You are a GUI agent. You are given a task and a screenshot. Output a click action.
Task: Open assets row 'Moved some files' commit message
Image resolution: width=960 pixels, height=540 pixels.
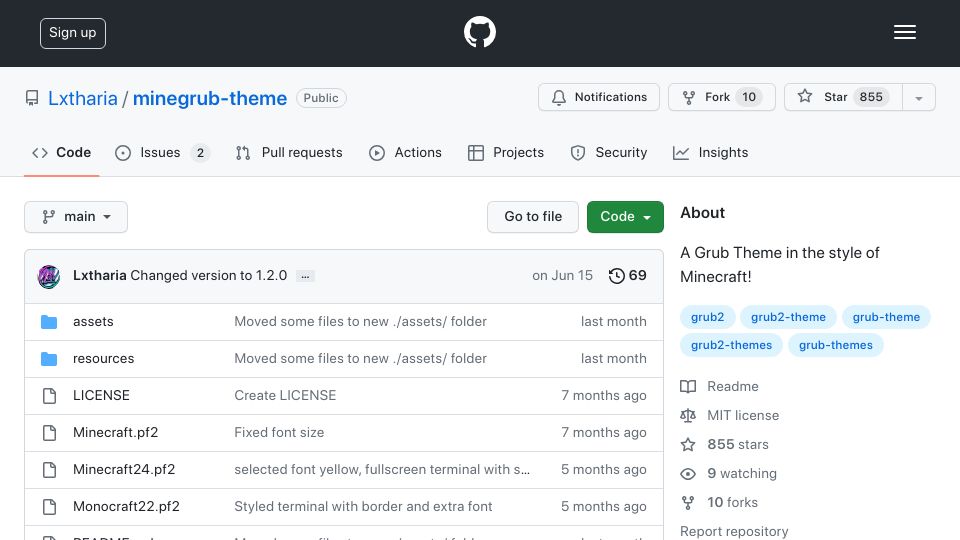coord(361,321)
